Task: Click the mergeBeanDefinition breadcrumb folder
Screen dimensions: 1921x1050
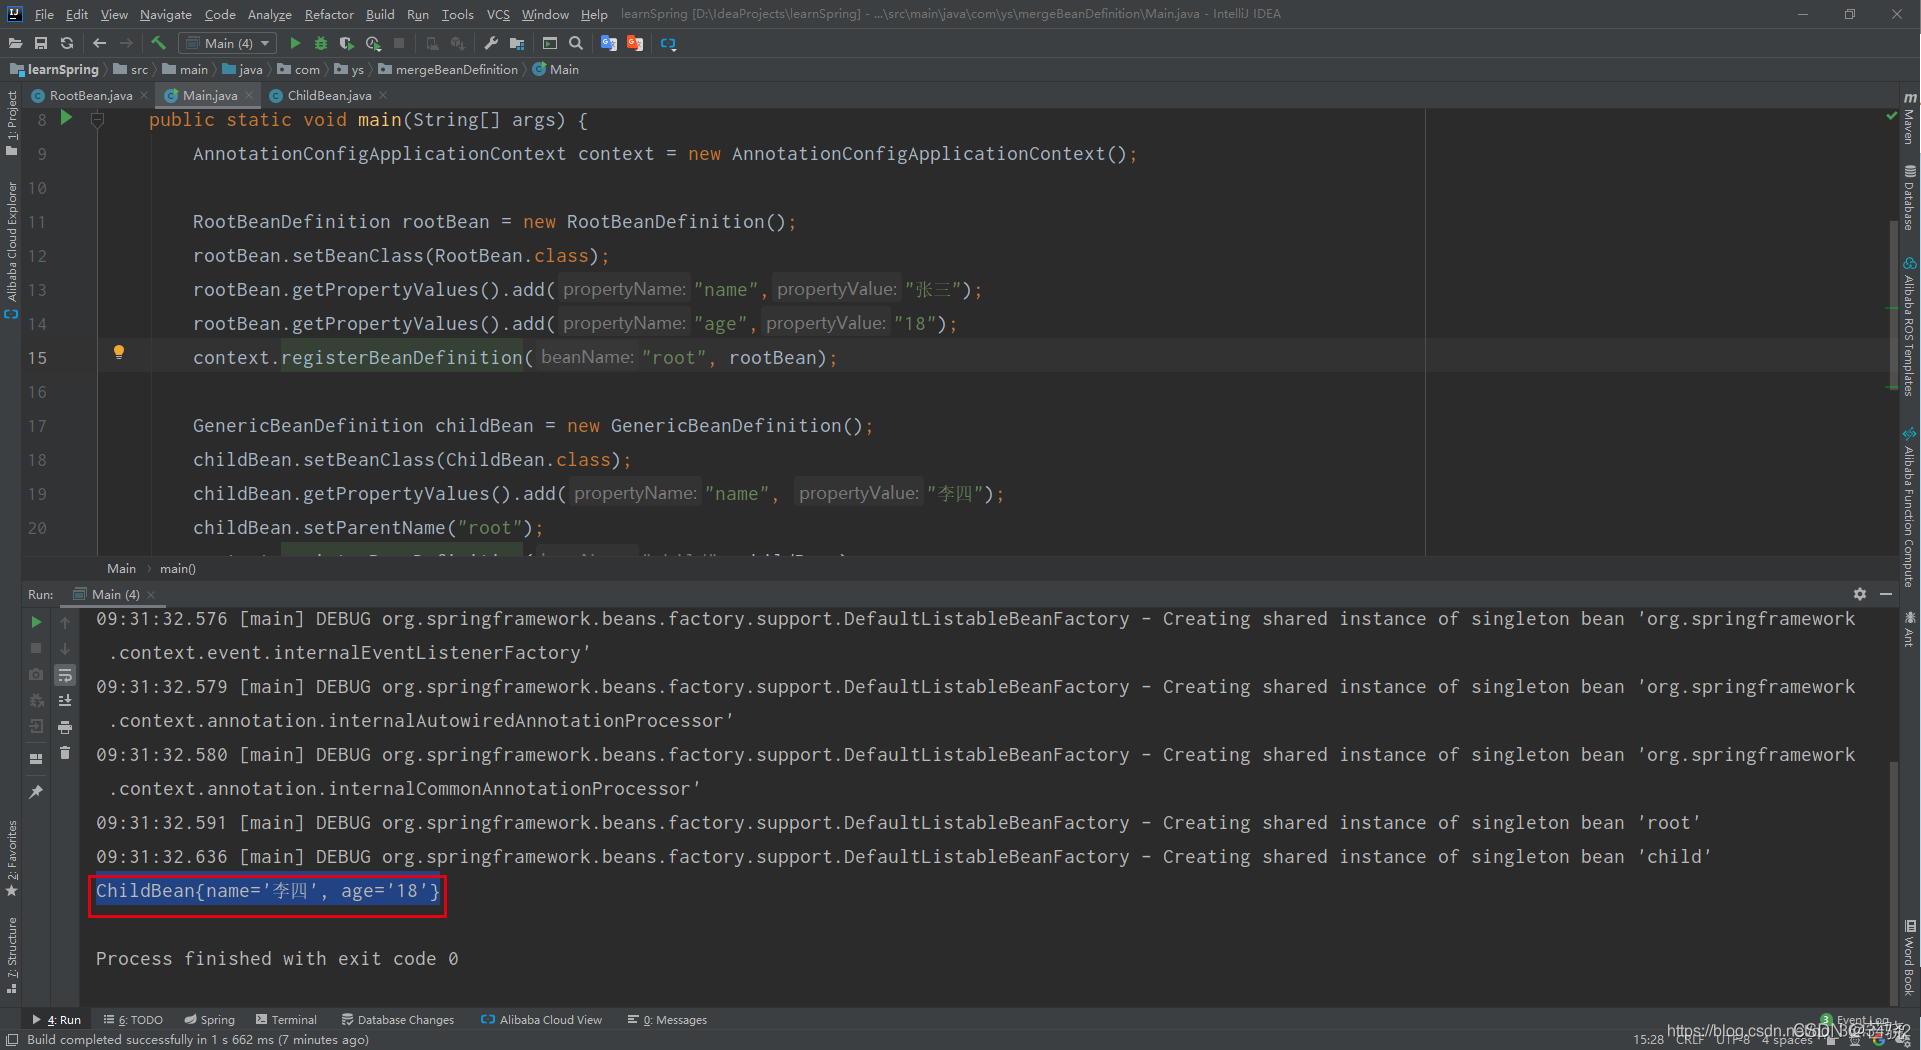Action: coord(448,70)
